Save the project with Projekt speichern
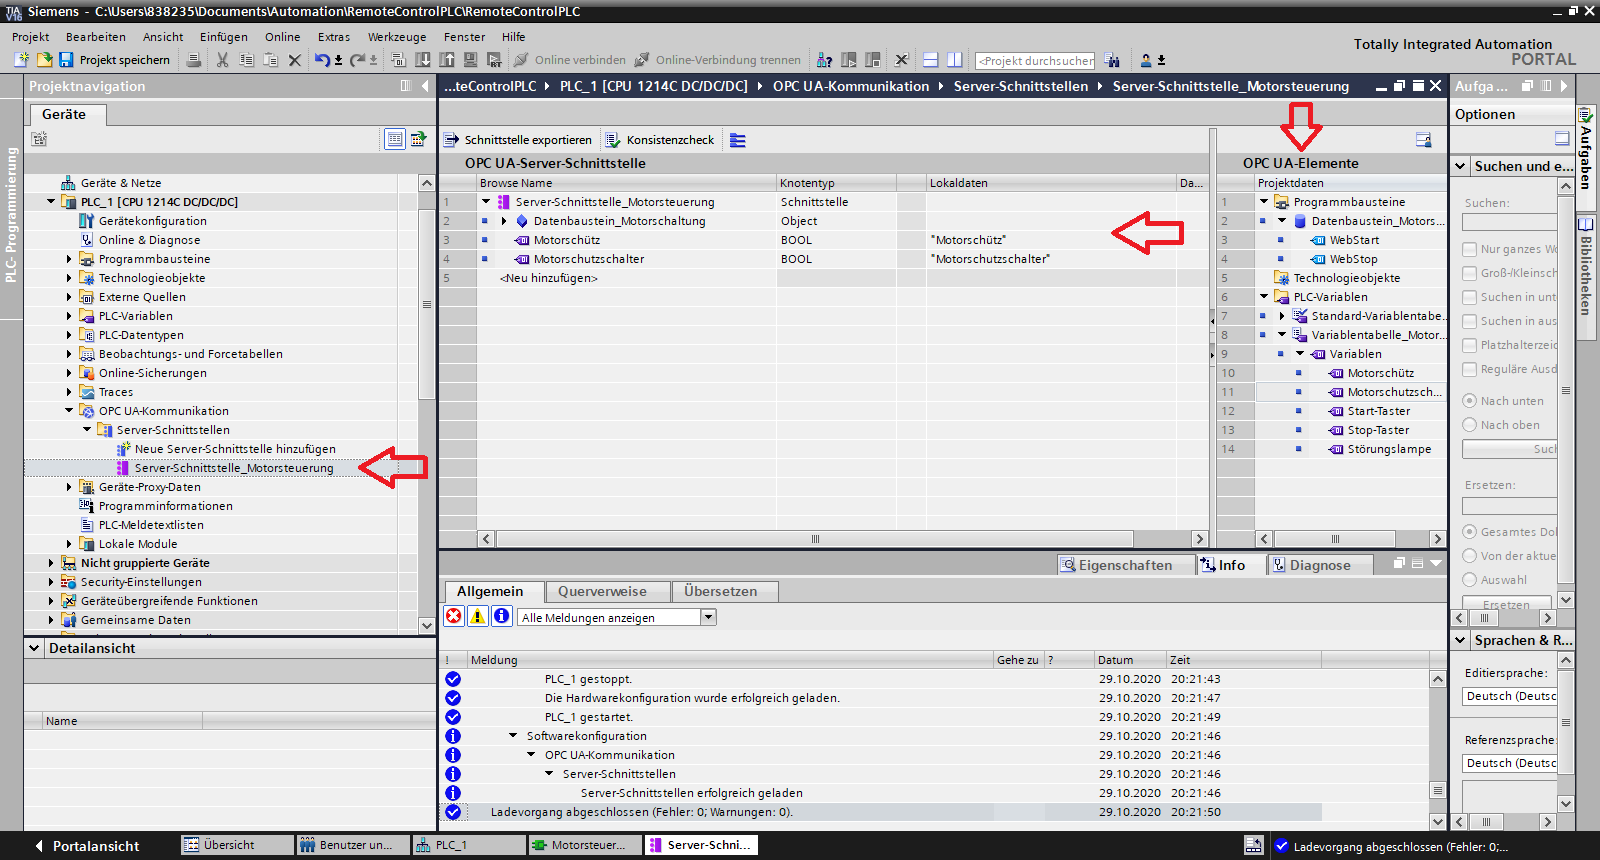The height and width of the screenshot is (860, 1600). click(115, 60)
